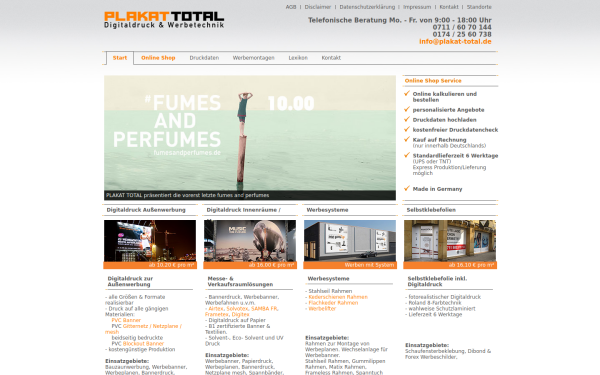Open the PVC Banner link

[x=126, y=320]
